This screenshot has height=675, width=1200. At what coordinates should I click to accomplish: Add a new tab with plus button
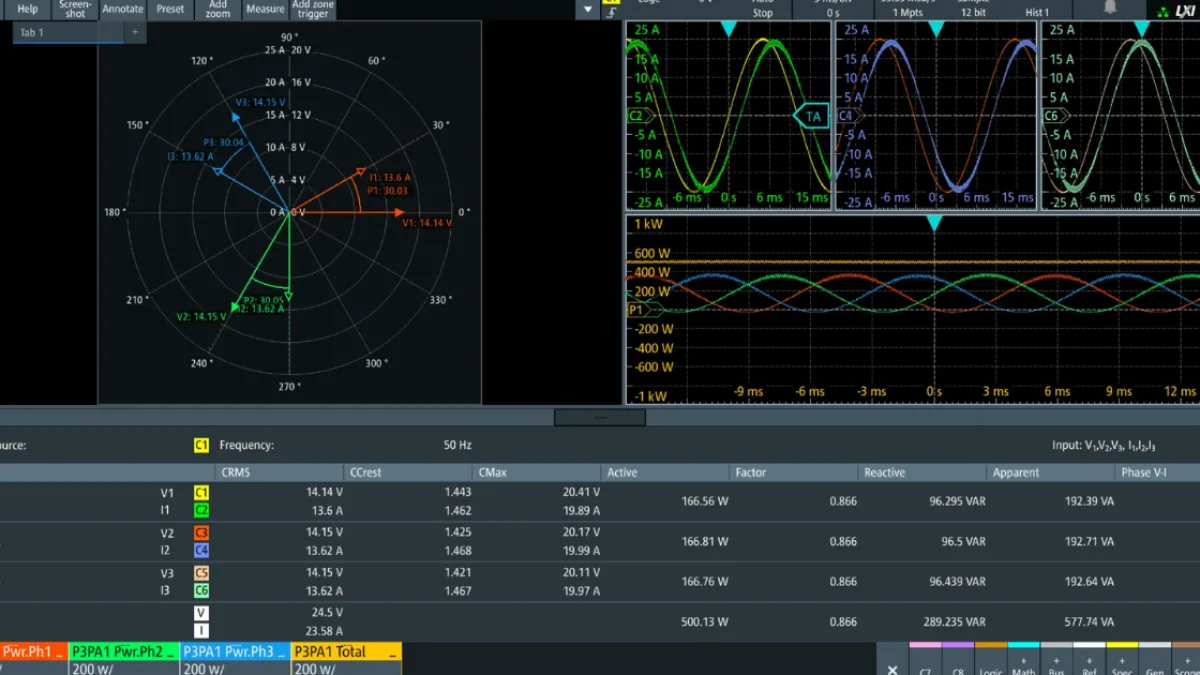[136, 32]
